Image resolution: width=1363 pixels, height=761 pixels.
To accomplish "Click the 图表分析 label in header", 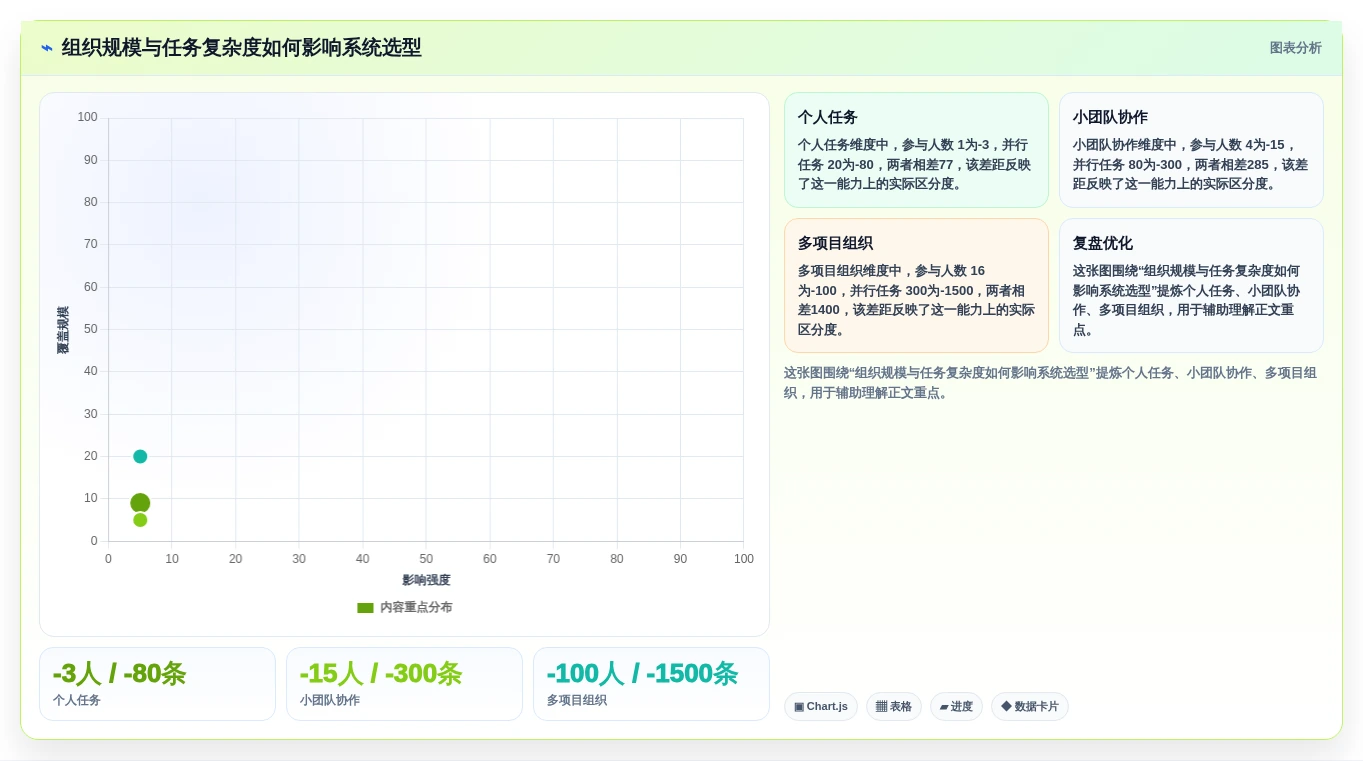I will [x=1295, y=48].
